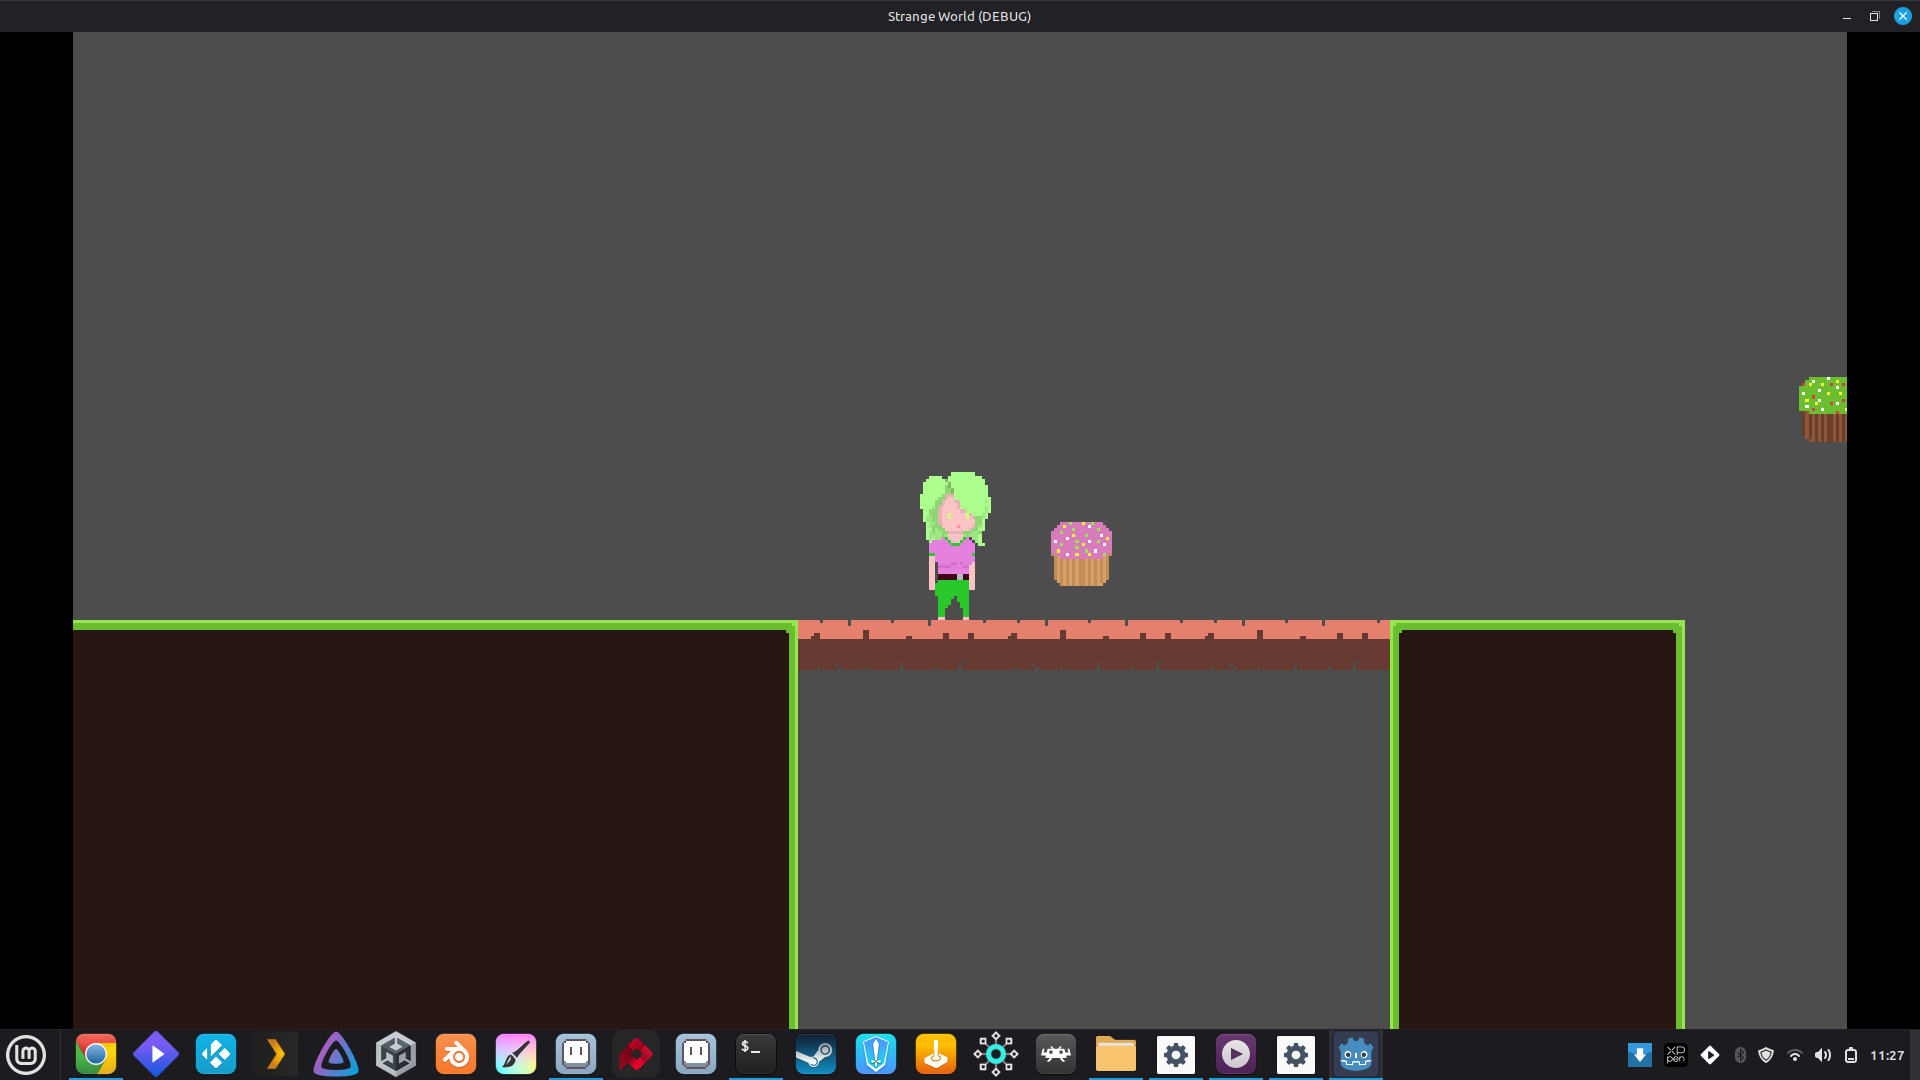Click the XP-Pen tablet tray icon
1920x1080 pixels.
point(1676,1055)
